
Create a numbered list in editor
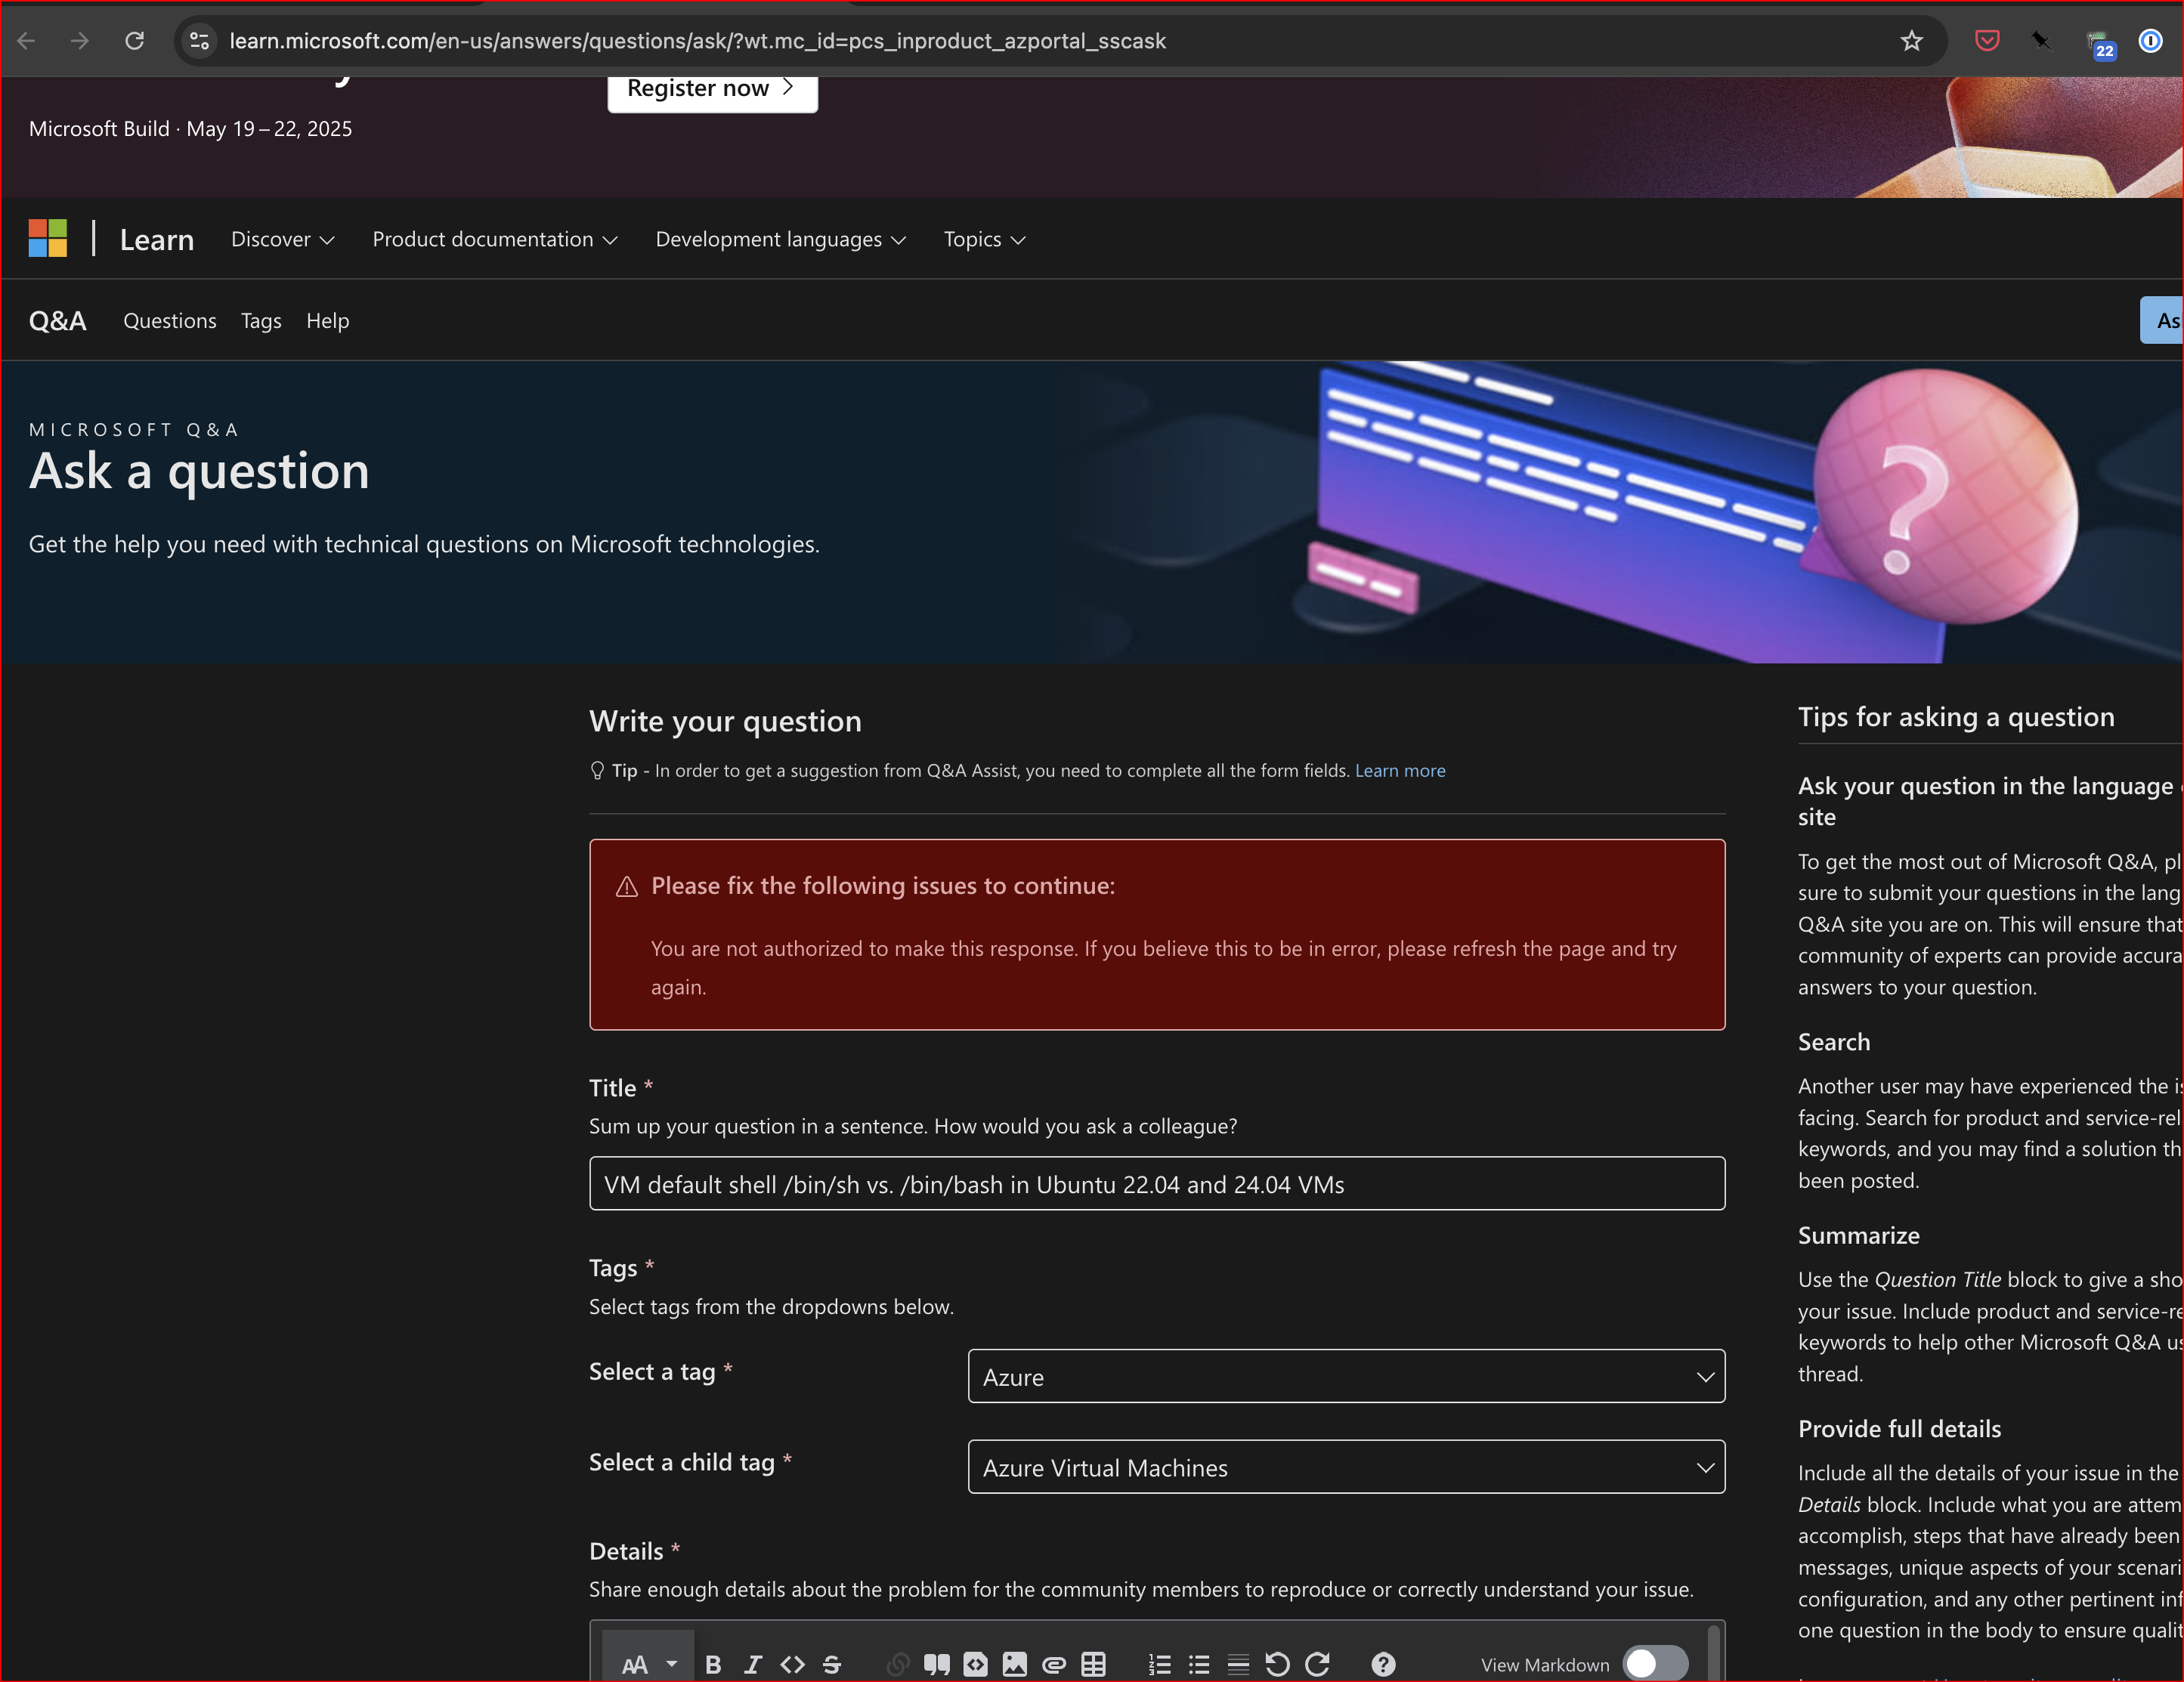[1159, 1664]
